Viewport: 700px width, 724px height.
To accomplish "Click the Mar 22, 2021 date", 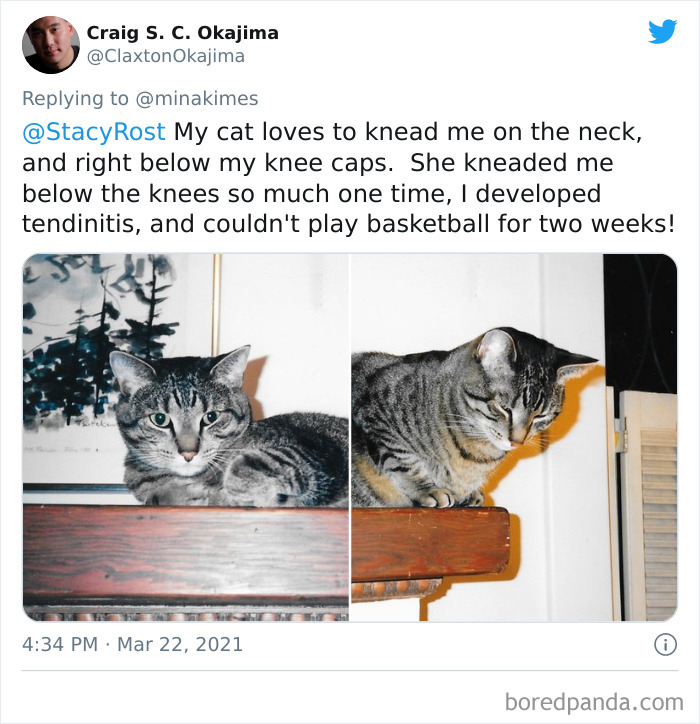I will tap(180, 645).
